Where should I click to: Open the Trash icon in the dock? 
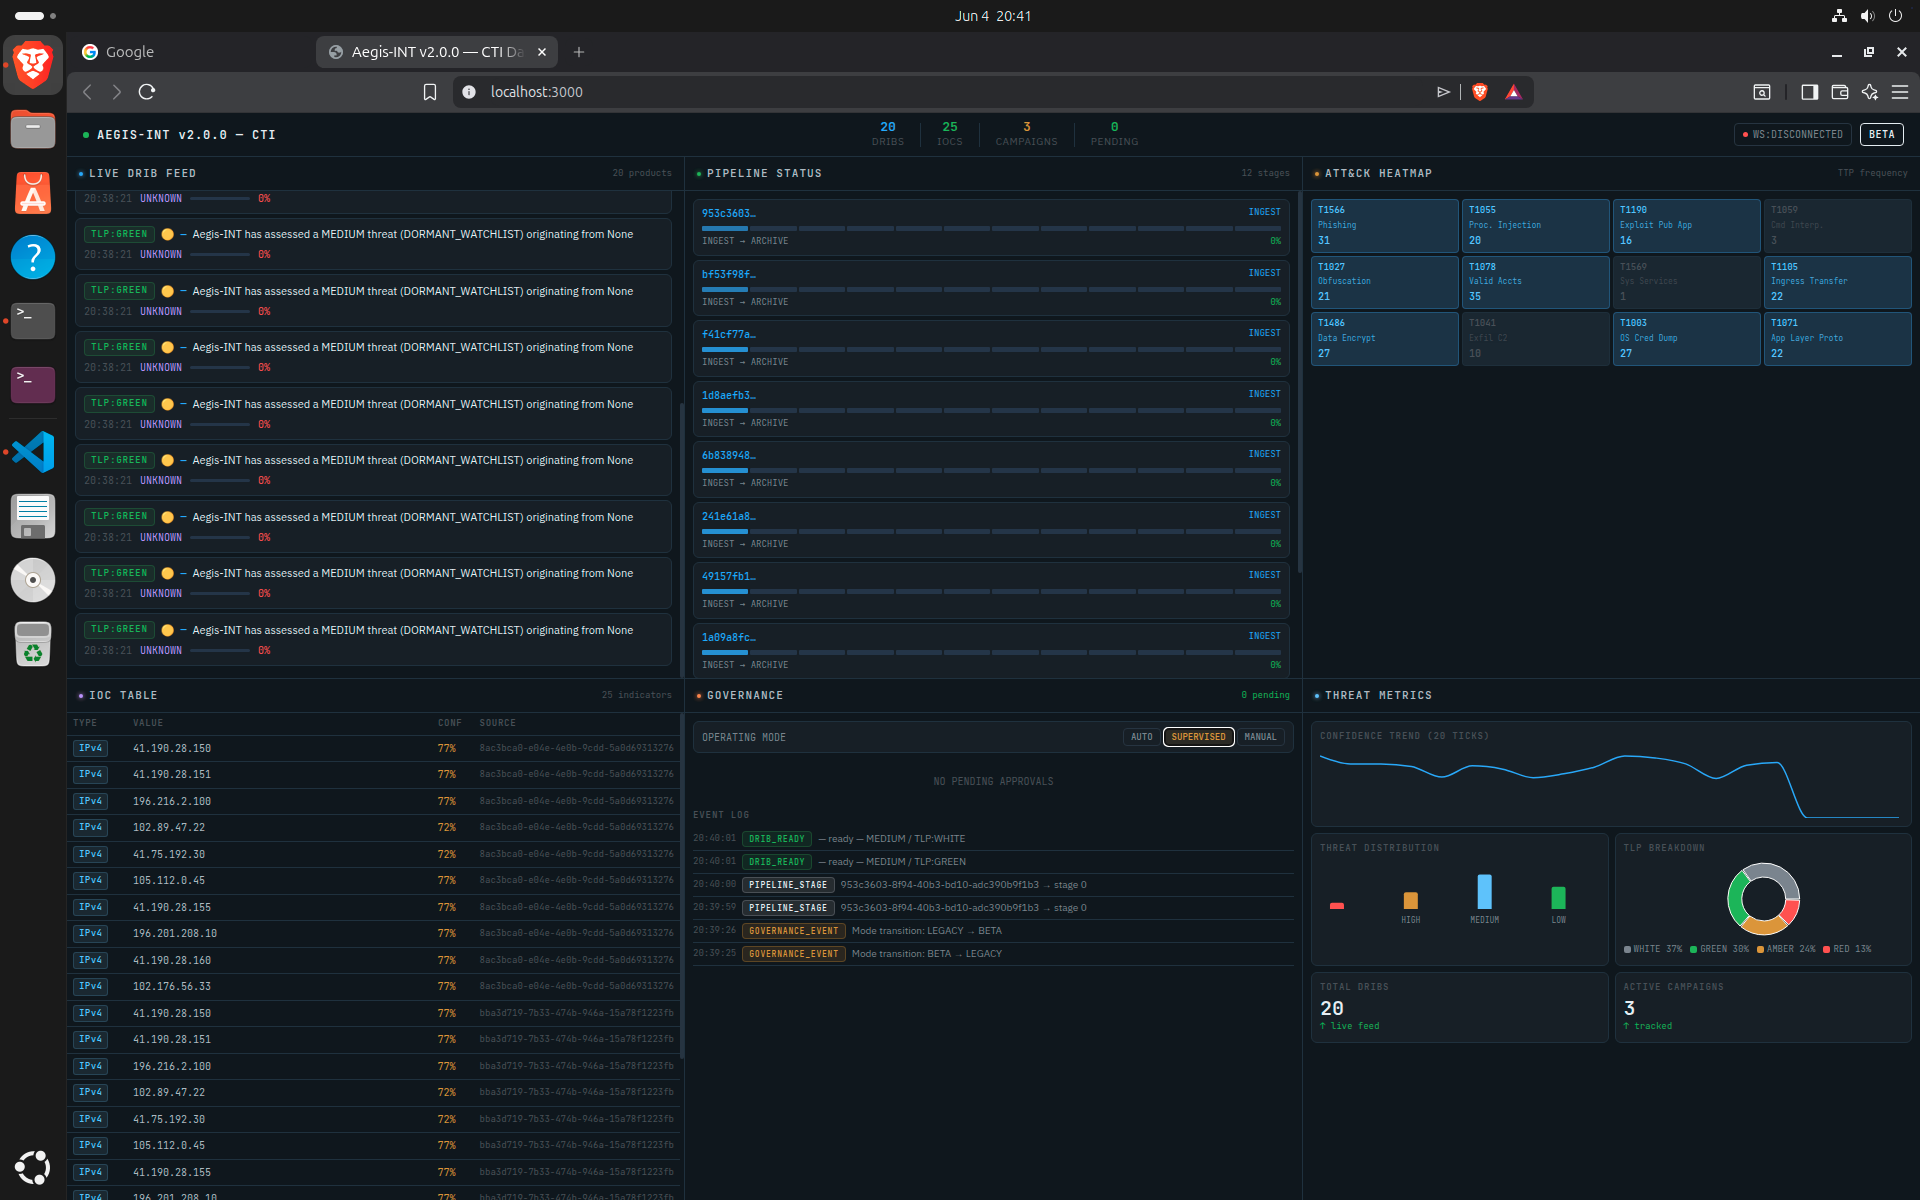tap(33, 644)
